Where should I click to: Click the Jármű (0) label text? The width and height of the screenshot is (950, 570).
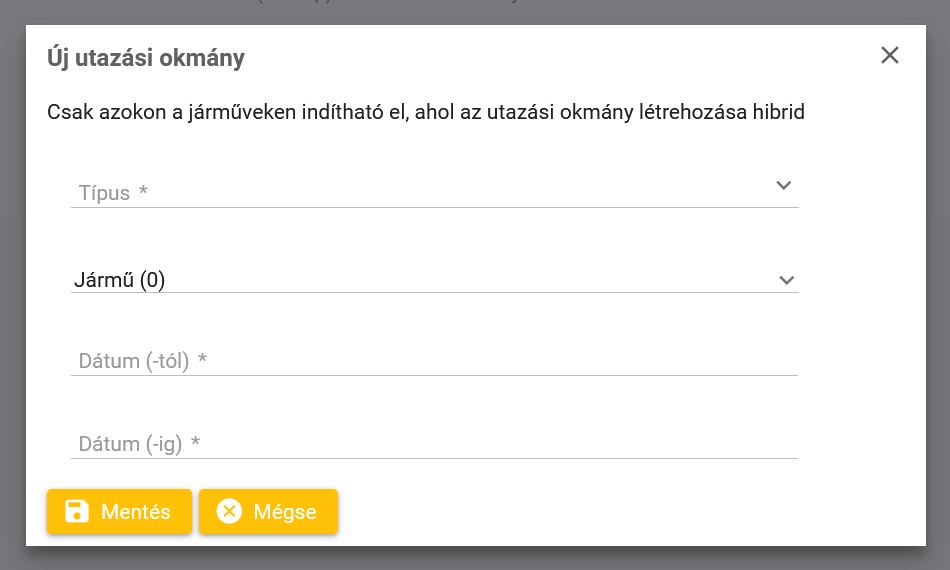[119, 280]
